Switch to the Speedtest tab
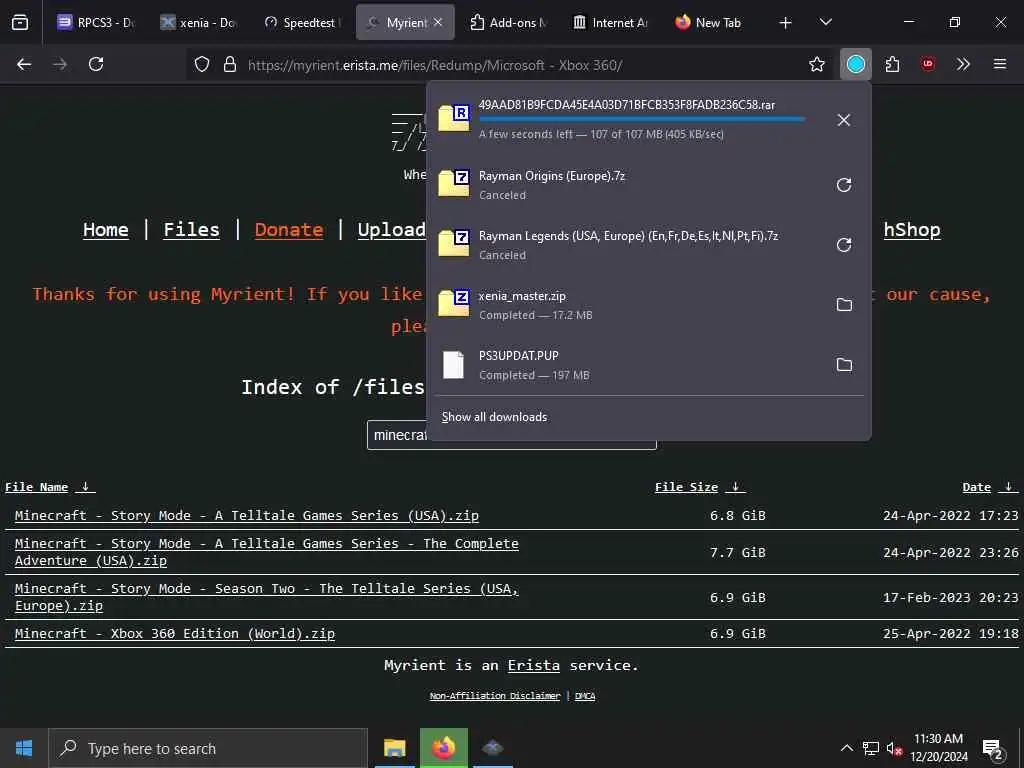Viewport: 1024px width, 768px height. (302, 22)
